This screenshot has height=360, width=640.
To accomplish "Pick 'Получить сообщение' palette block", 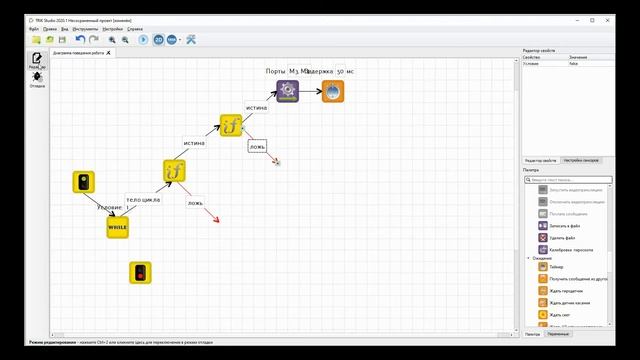I will pos(572,279).
